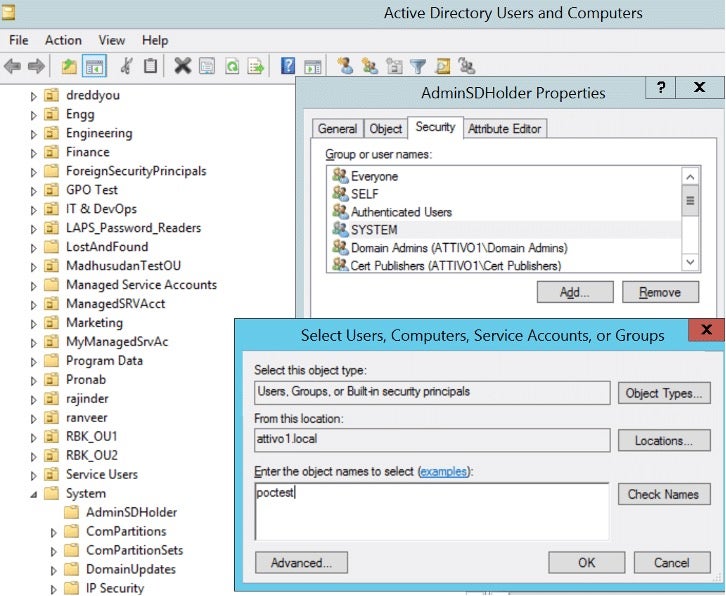The height and width of the screenshot is (596, 726).
Task: Collapse the System container node
Action: point(33,494)
